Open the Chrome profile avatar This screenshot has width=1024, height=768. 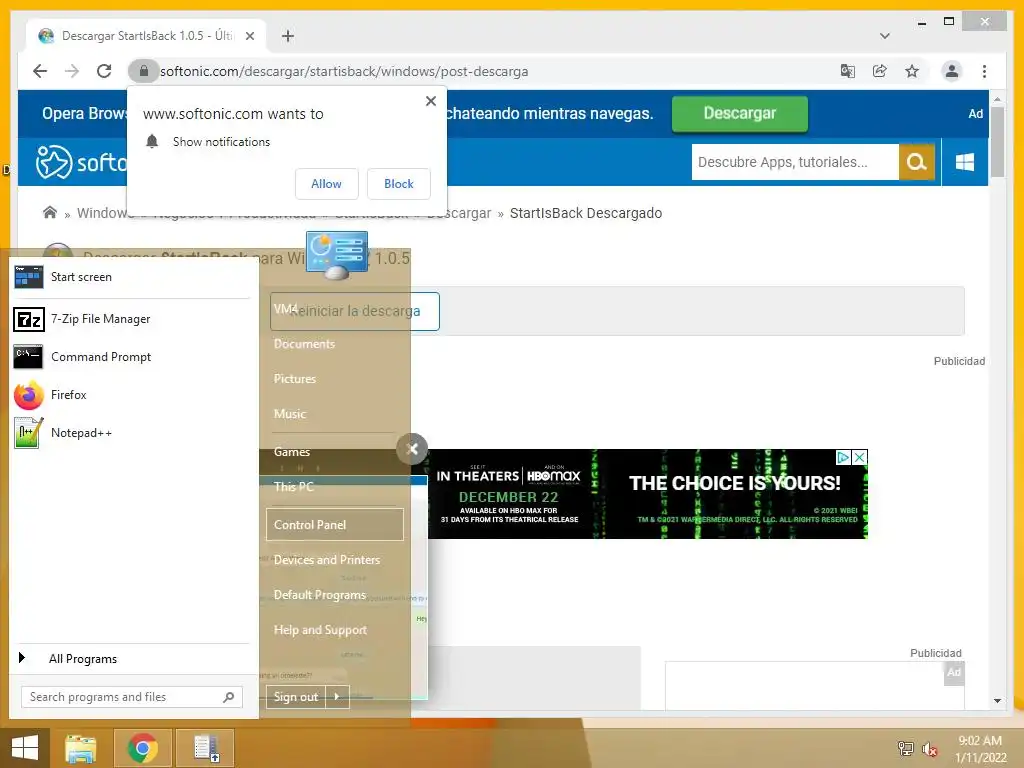[952, 71]
